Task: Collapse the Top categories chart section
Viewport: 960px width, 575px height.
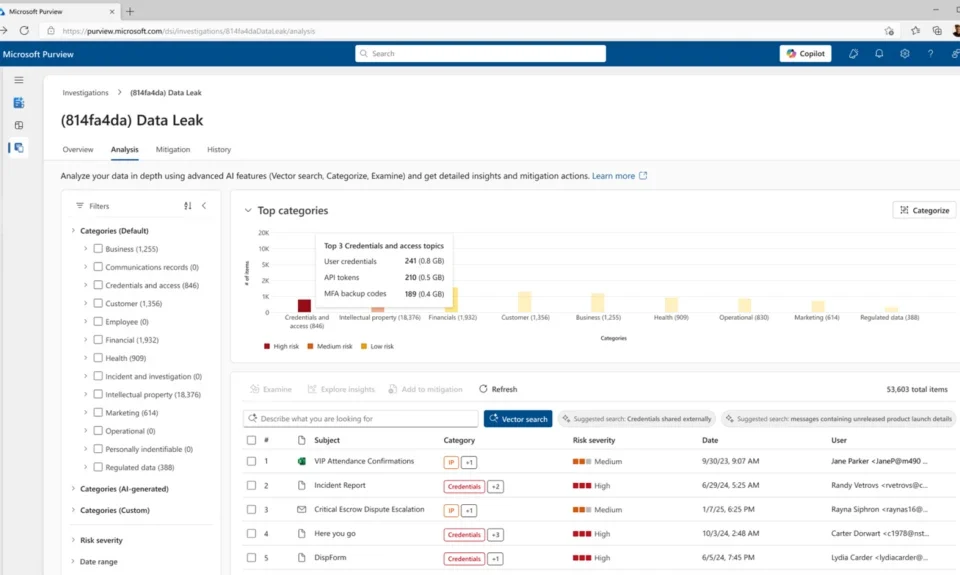Action: 248,211
